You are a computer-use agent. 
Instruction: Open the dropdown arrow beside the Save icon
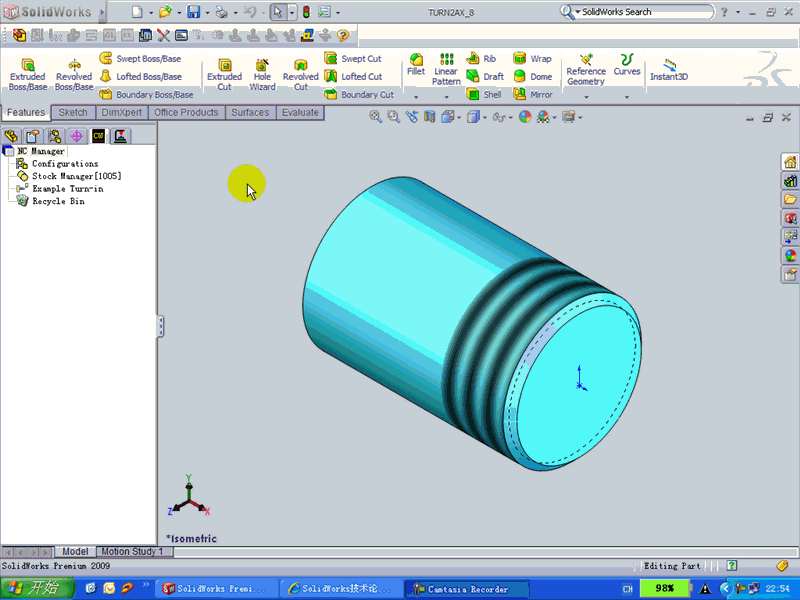(207, 13)
